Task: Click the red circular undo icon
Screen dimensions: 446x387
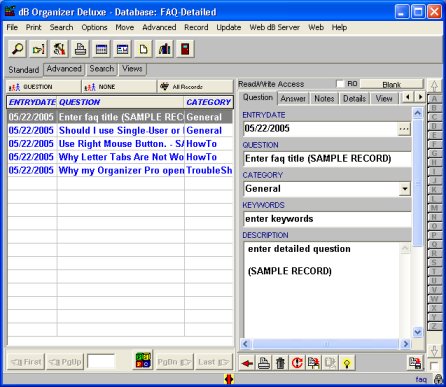Action: pos(297,363)
